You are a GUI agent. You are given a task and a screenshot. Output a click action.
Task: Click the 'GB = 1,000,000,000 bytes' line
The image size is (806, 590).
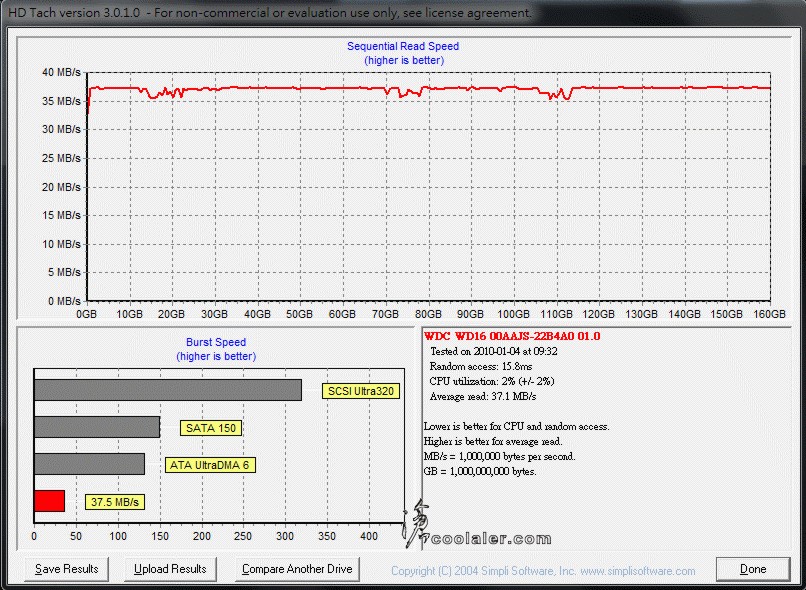(480, 471)
